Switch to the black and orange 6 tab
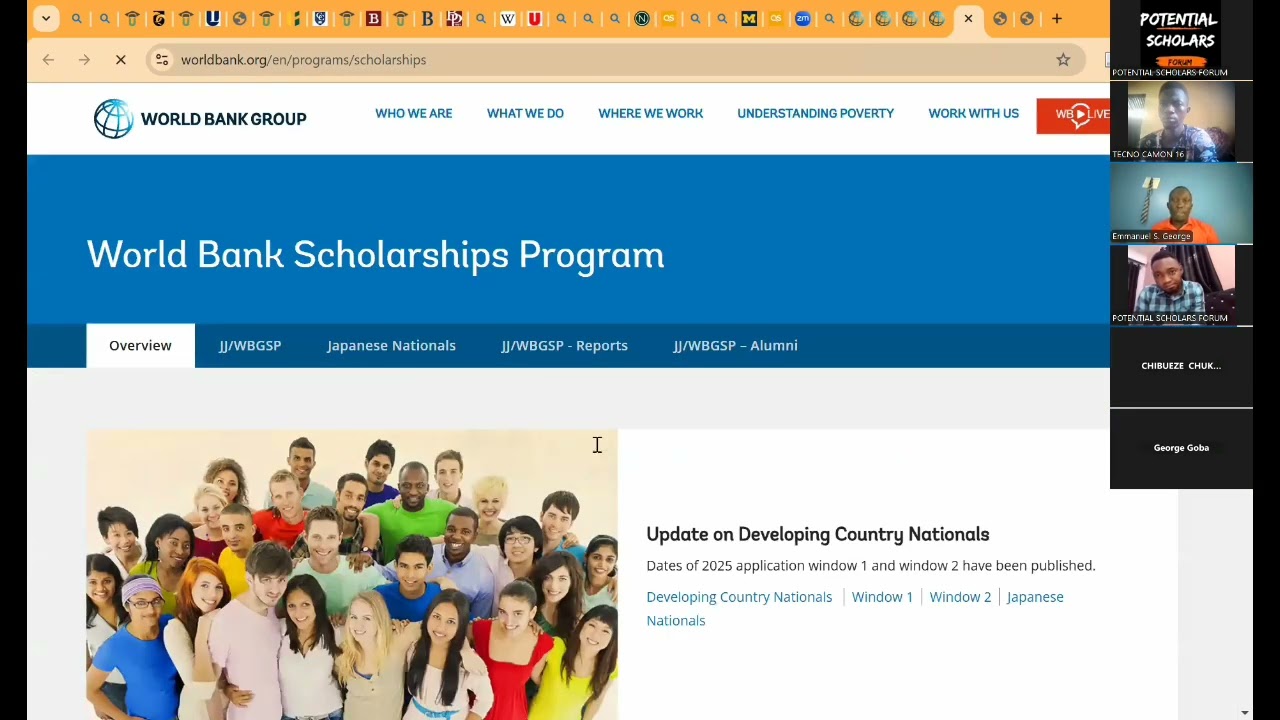 (x=158, y=19)
